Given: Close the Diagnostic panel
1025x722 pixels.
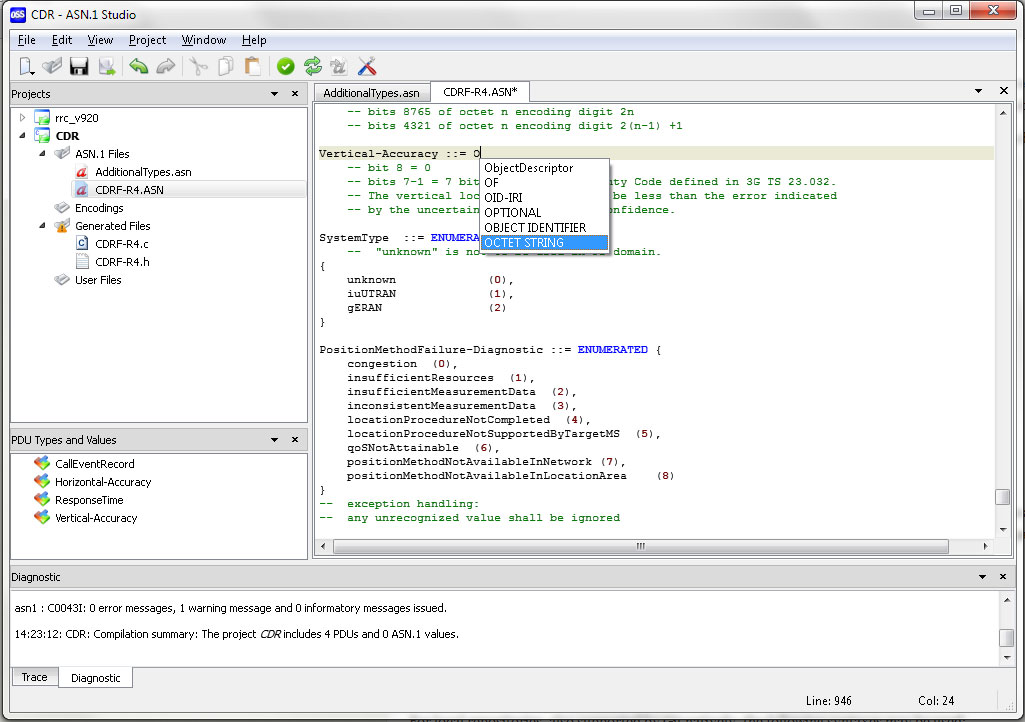Looking at the screenshot, I should point(1003,577).
